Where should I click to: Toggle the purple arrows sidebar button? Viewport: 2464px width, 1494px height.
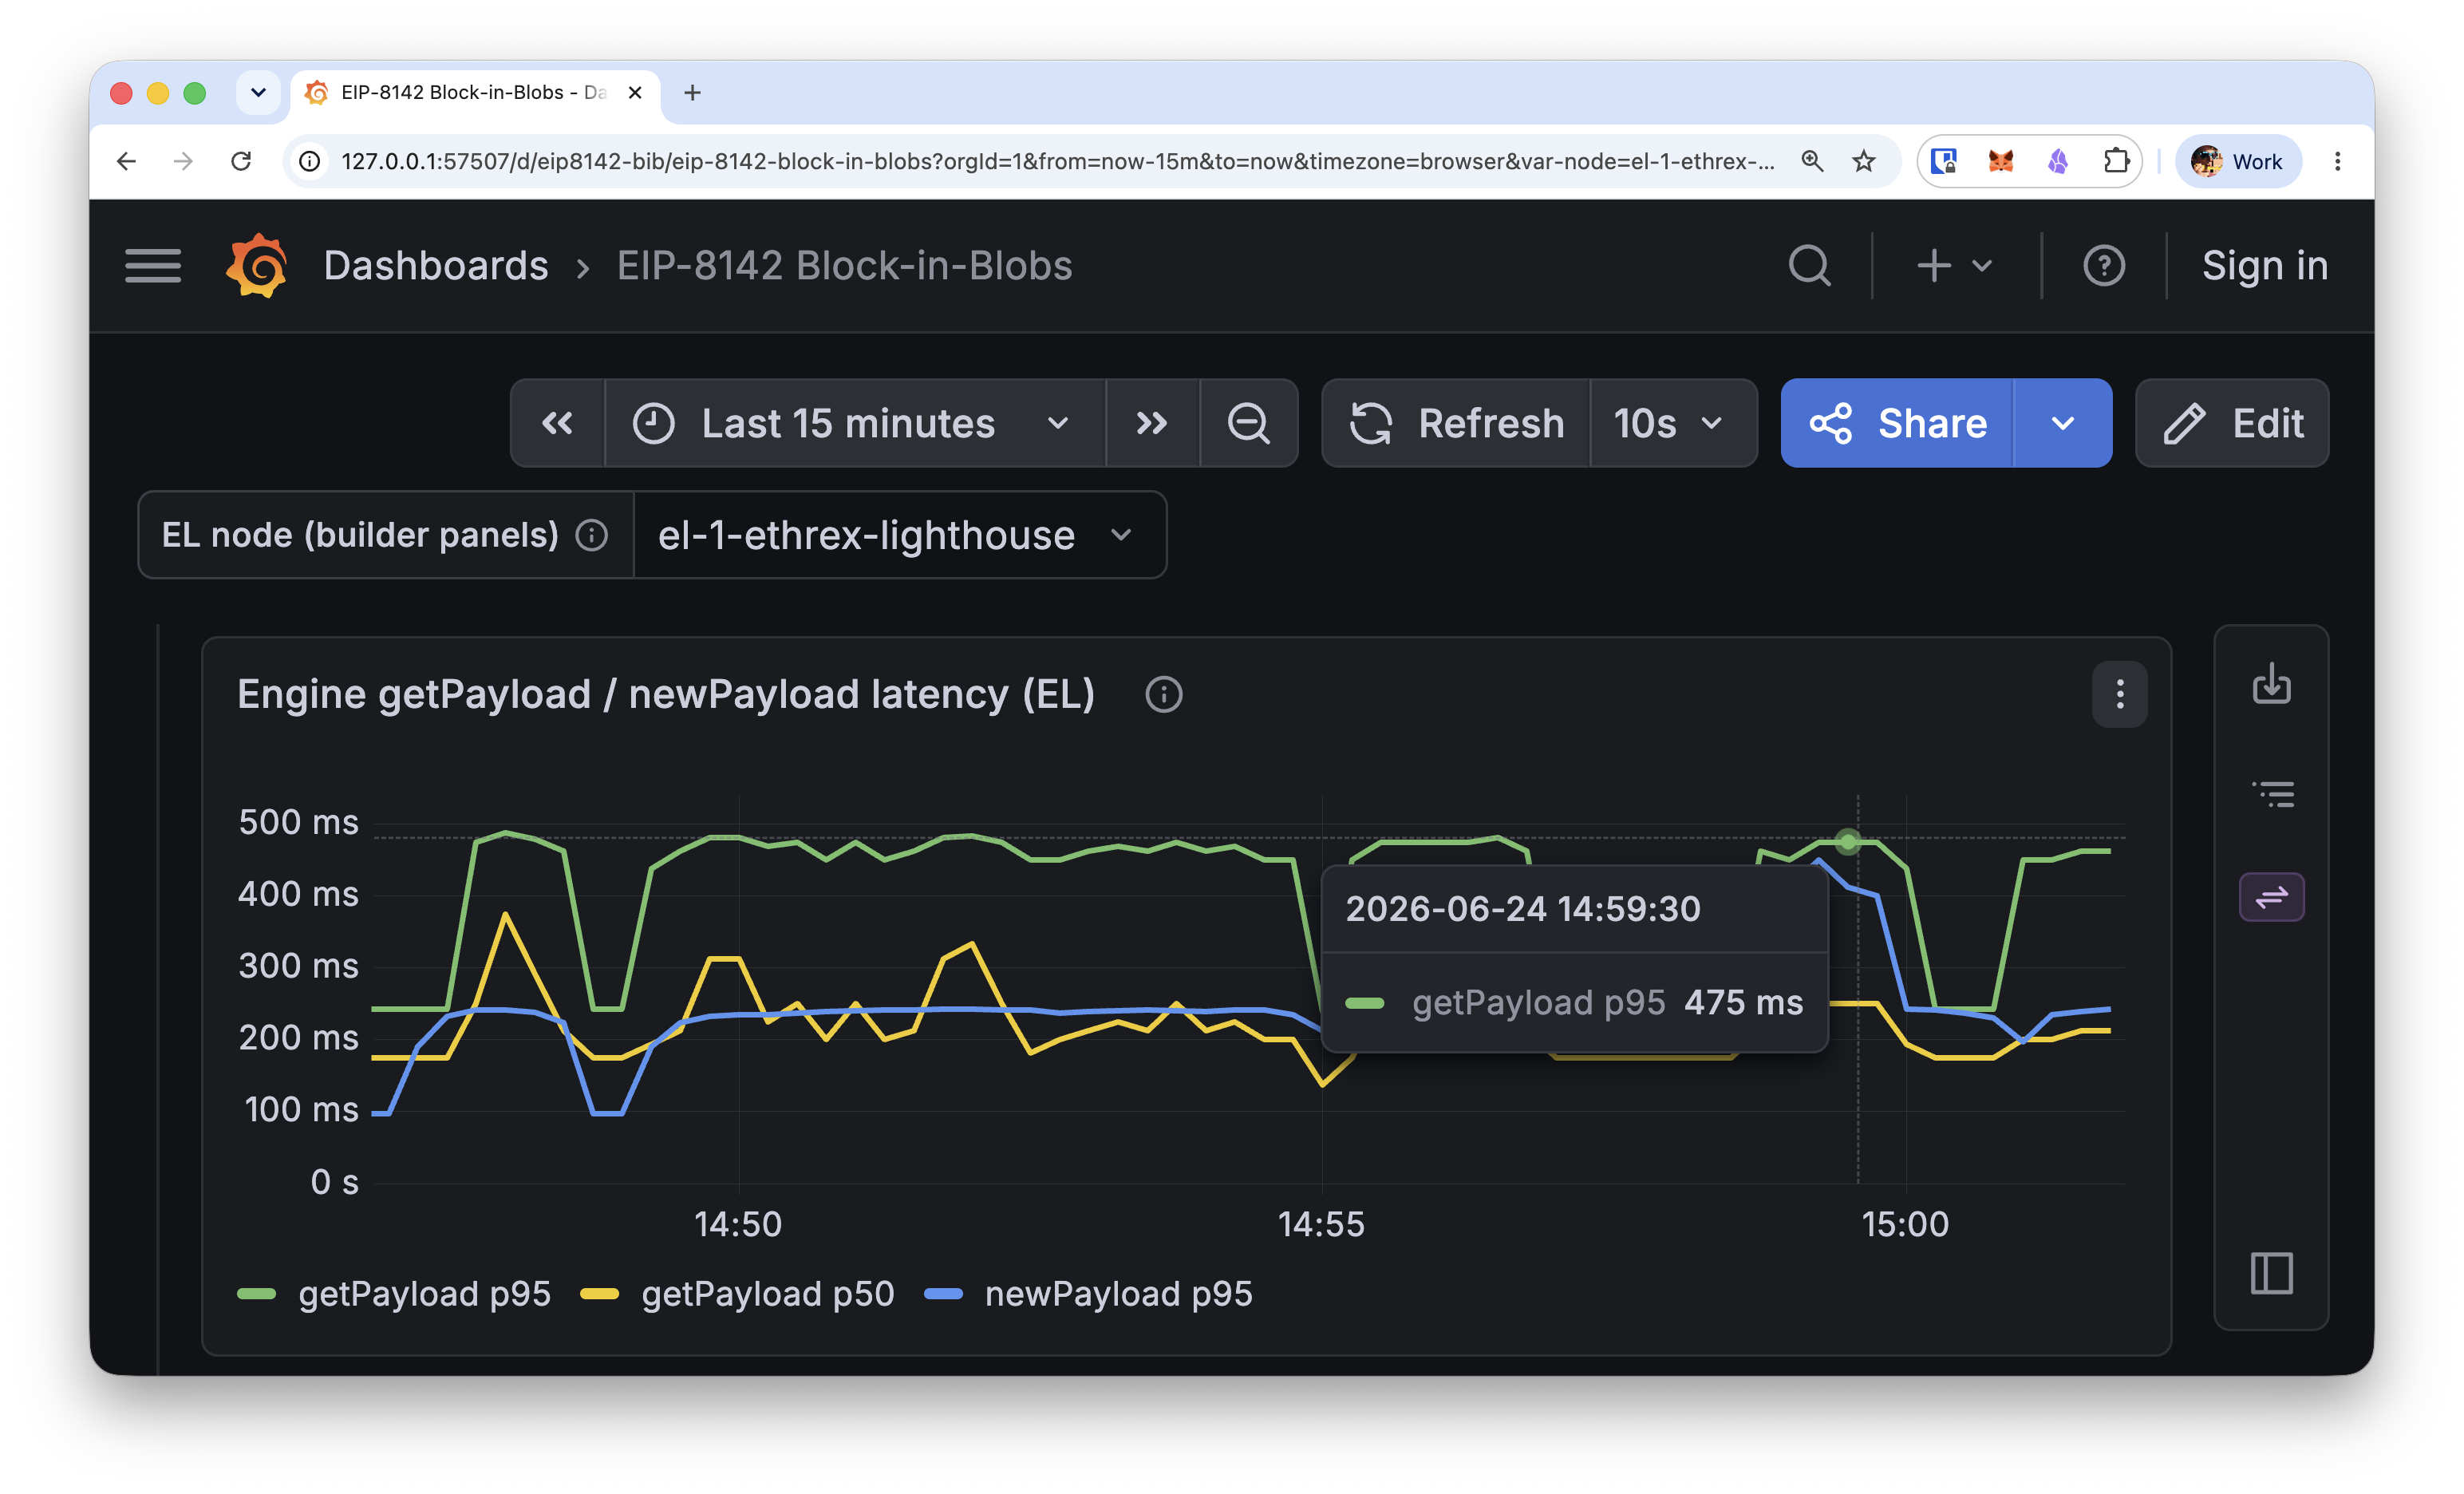click(x=2271, y=897)
